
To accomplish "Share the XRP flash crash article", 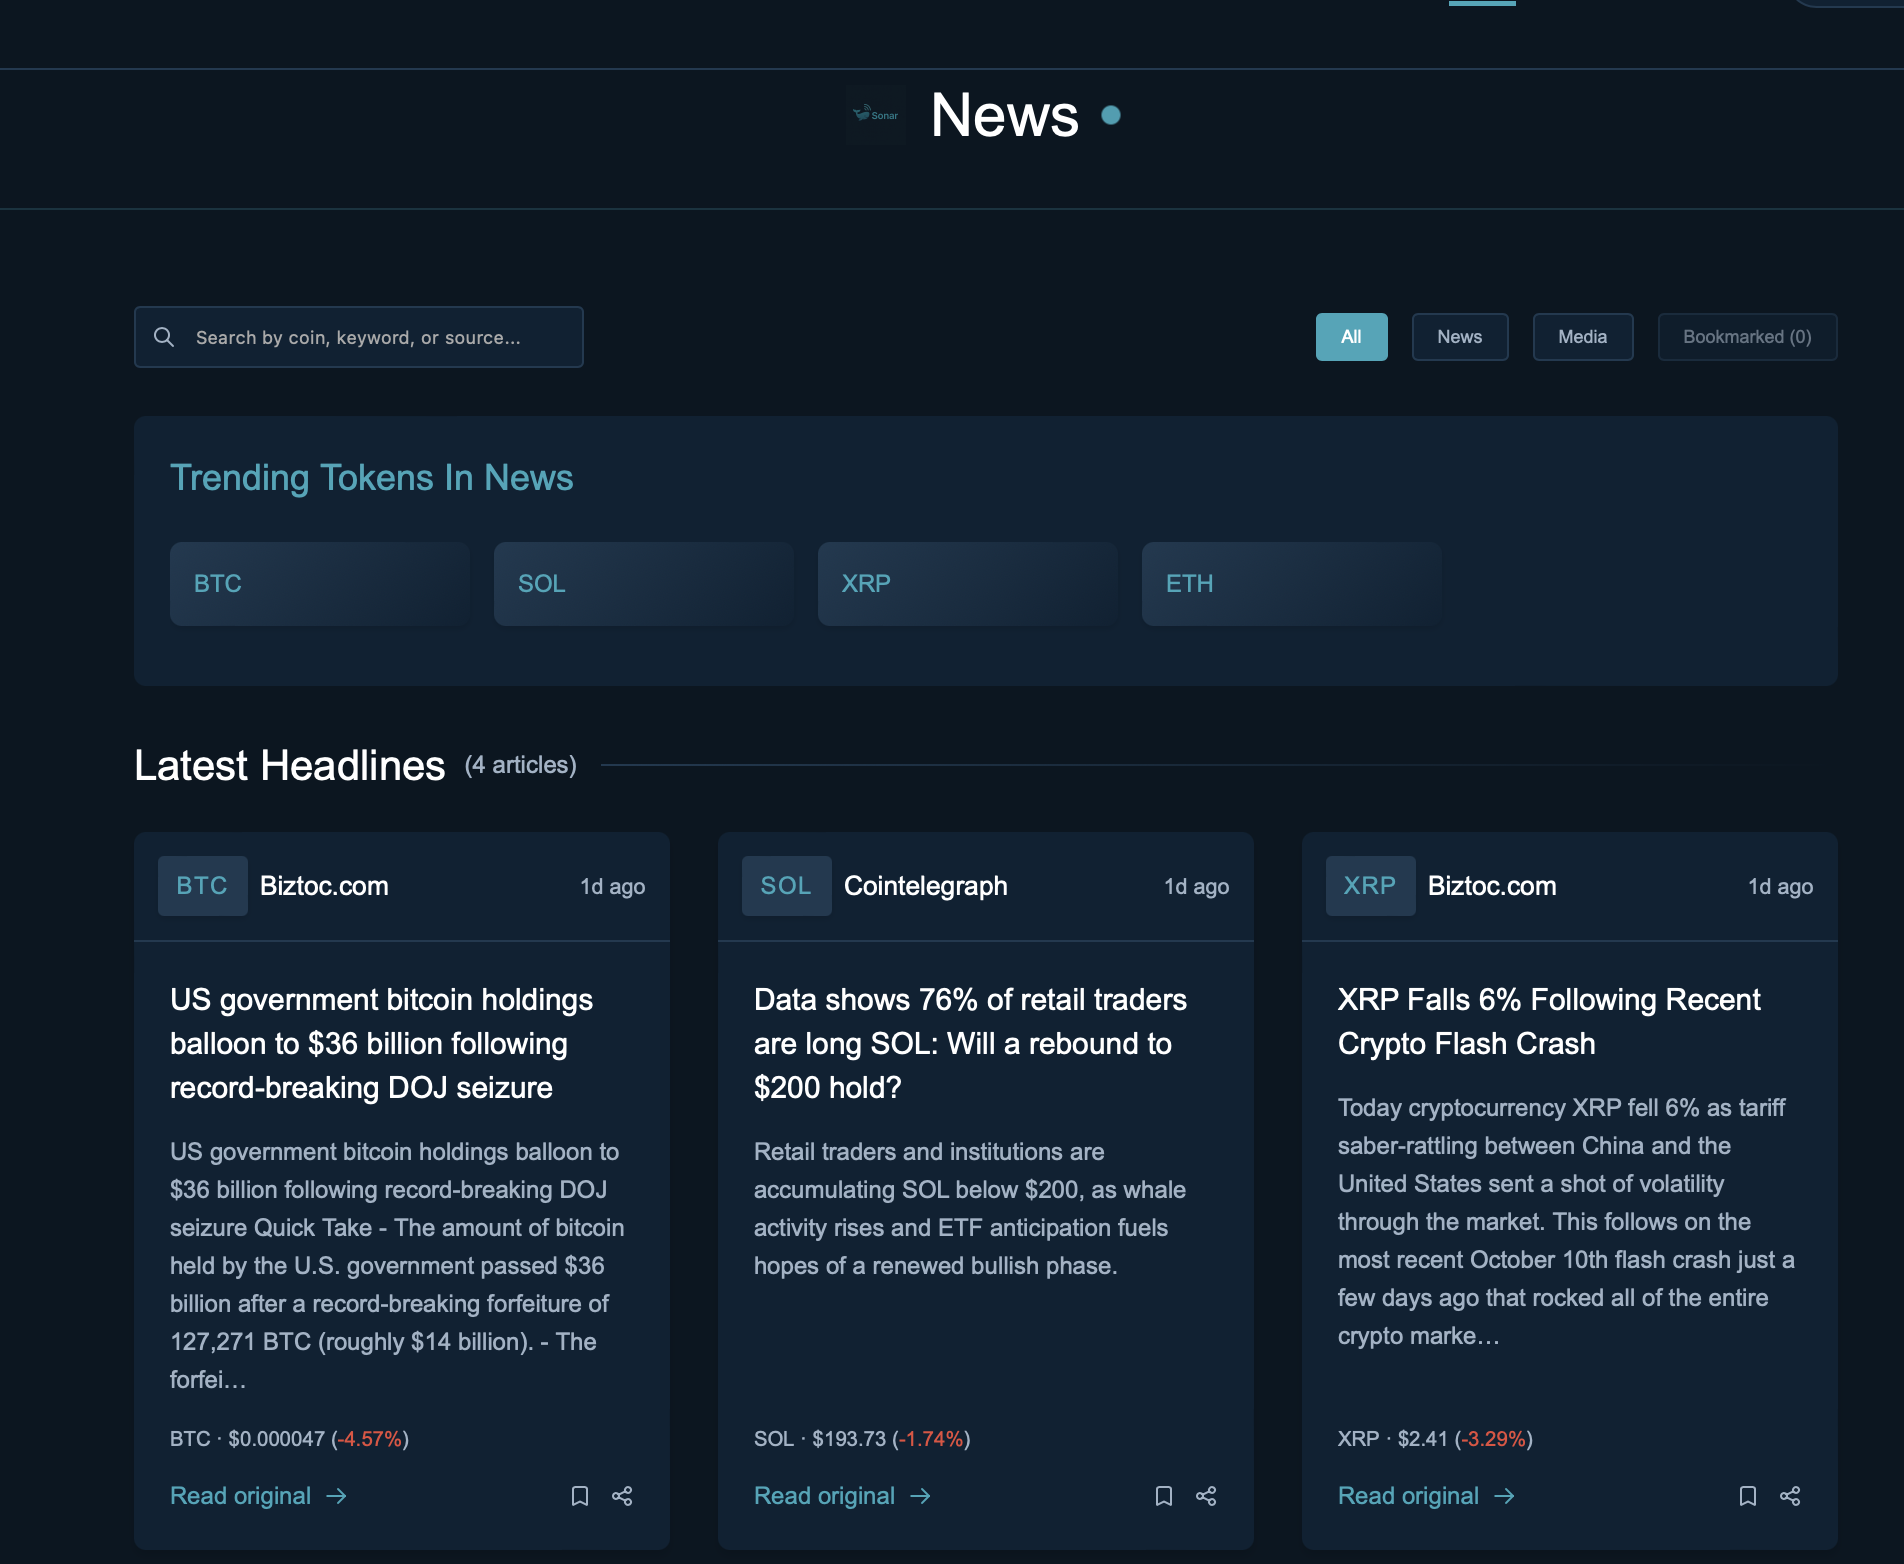I will tap(1790, 1496).
